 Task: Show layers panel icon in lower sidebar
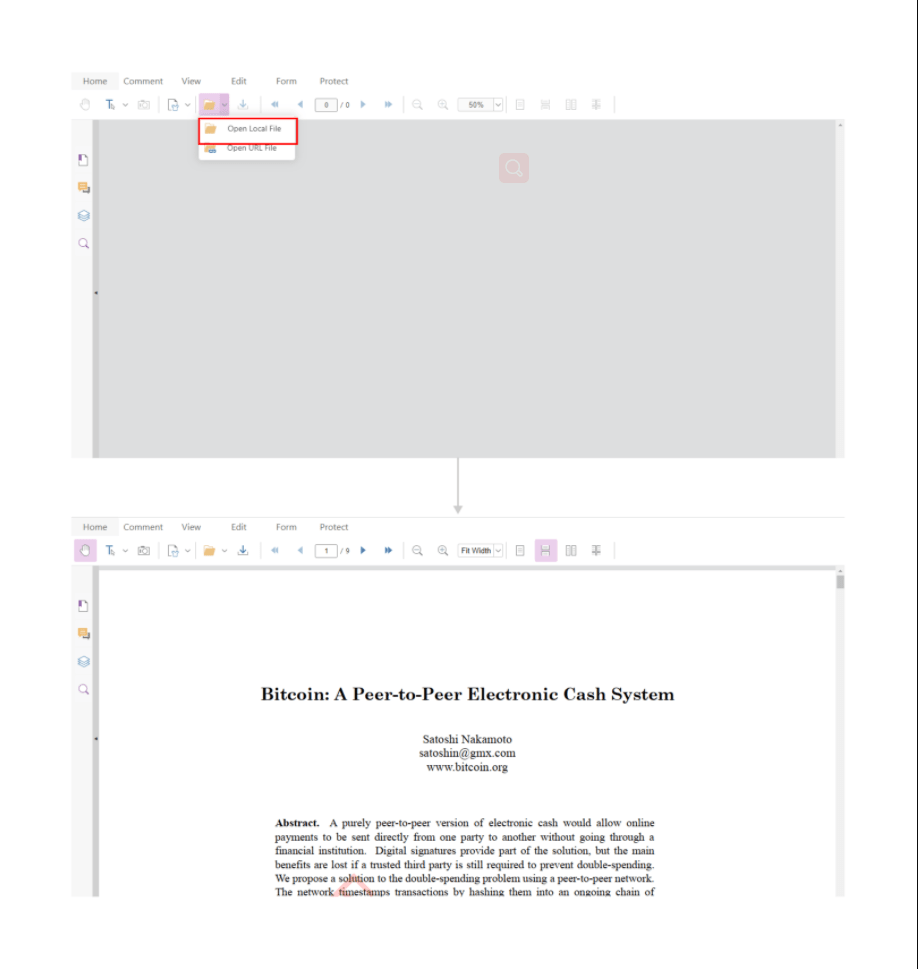coord(83,662)
